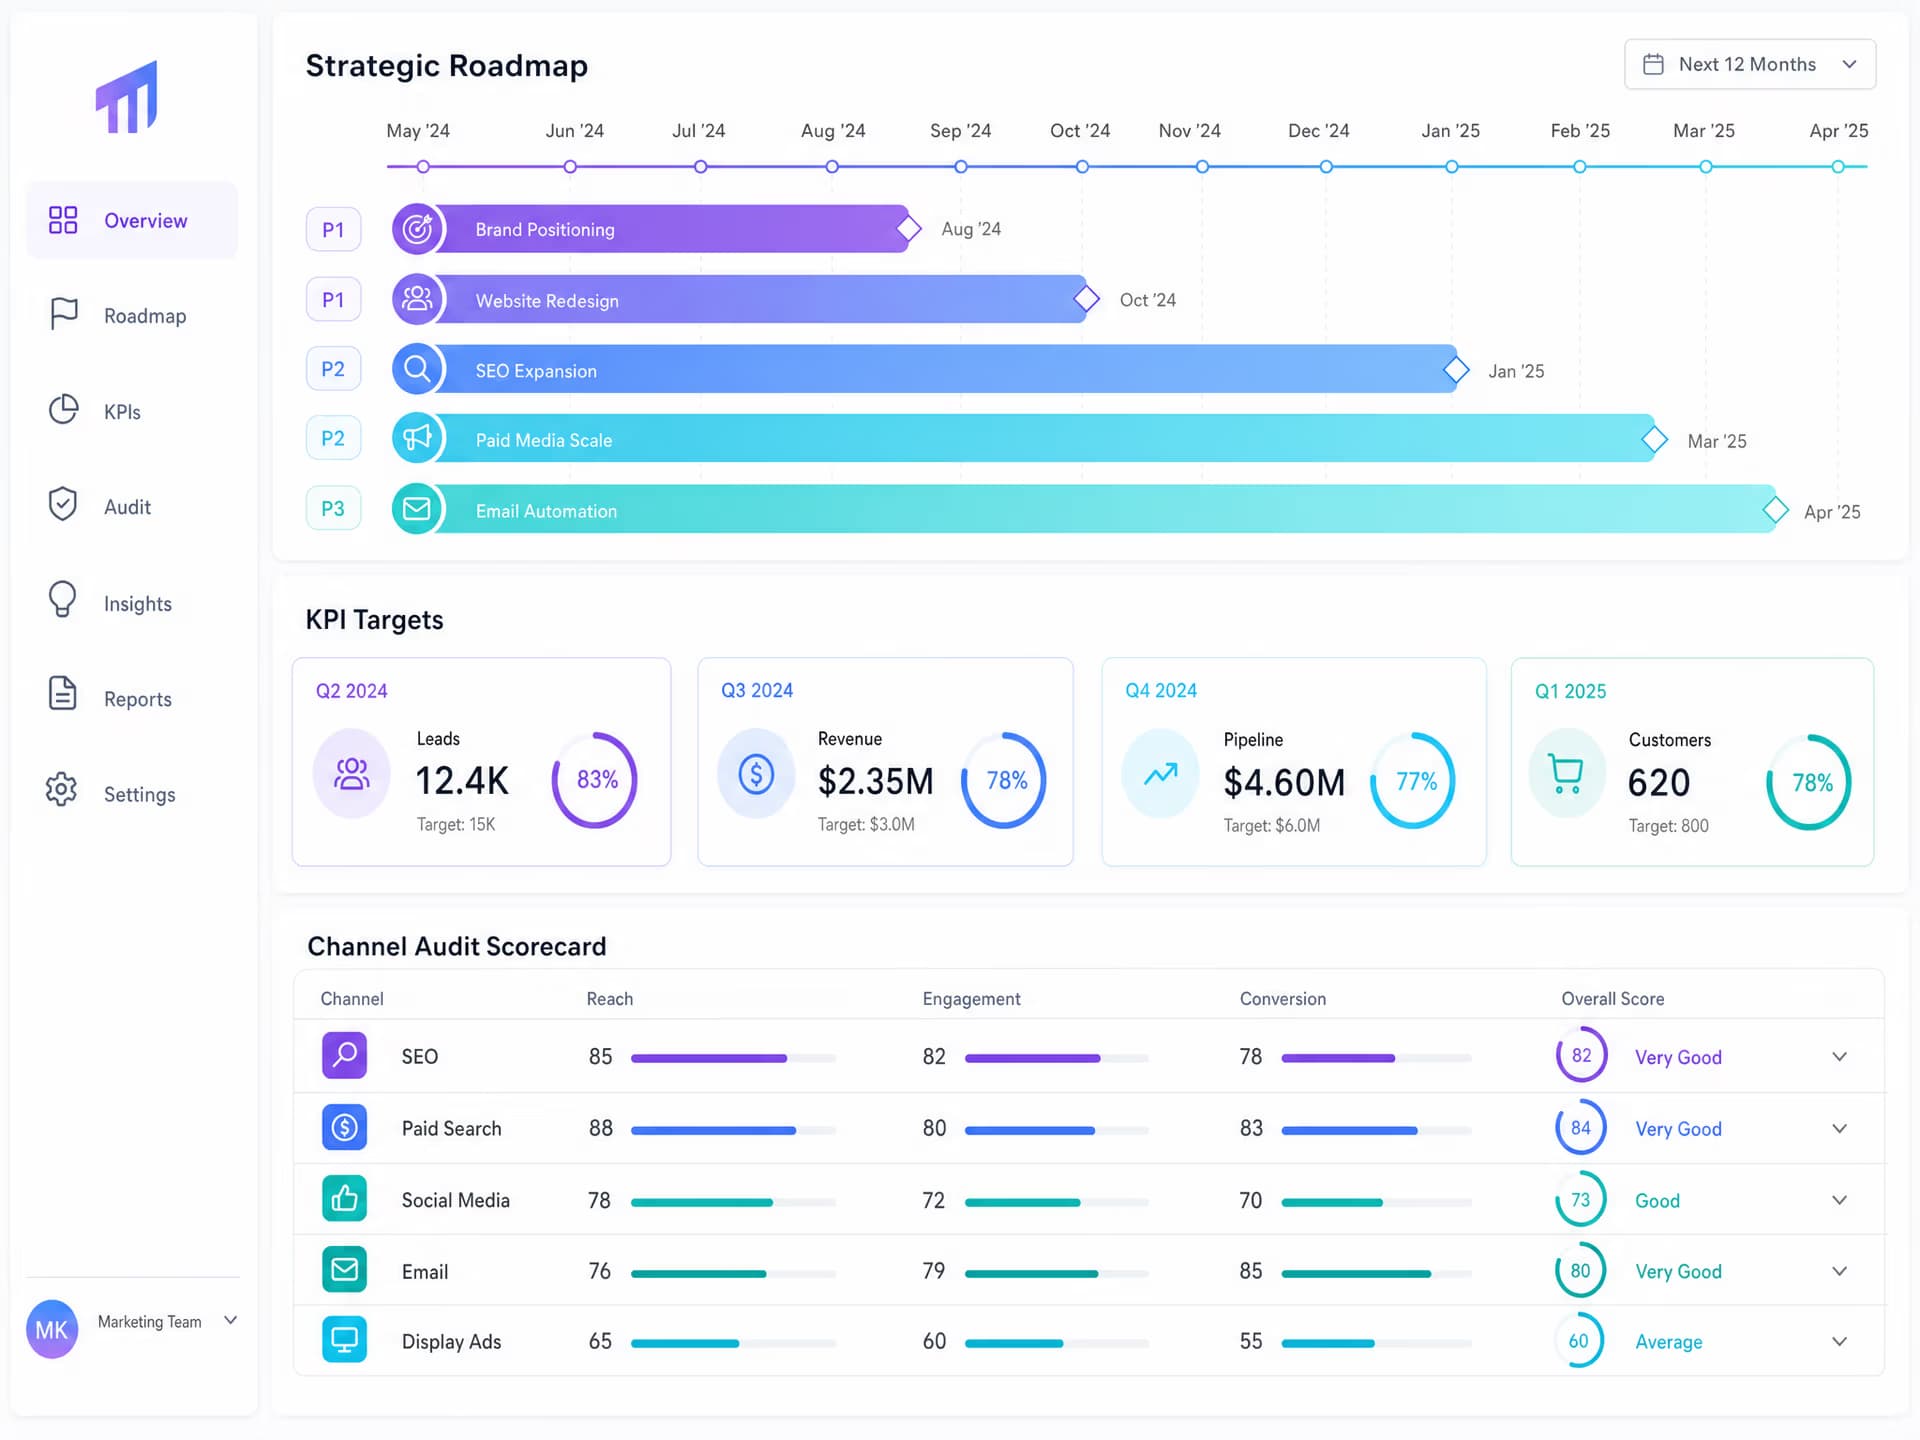Click the Reports document icon
The width and height of the screenshot is (1920, 1440).
pyautogui.click(x=62, y=693)
